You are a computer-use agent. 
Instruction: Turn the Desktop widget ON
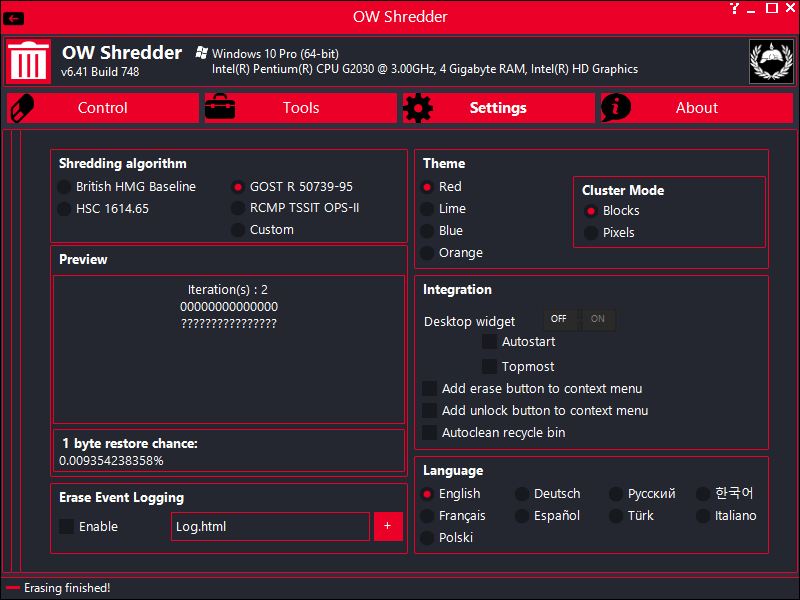click(598, 319)
